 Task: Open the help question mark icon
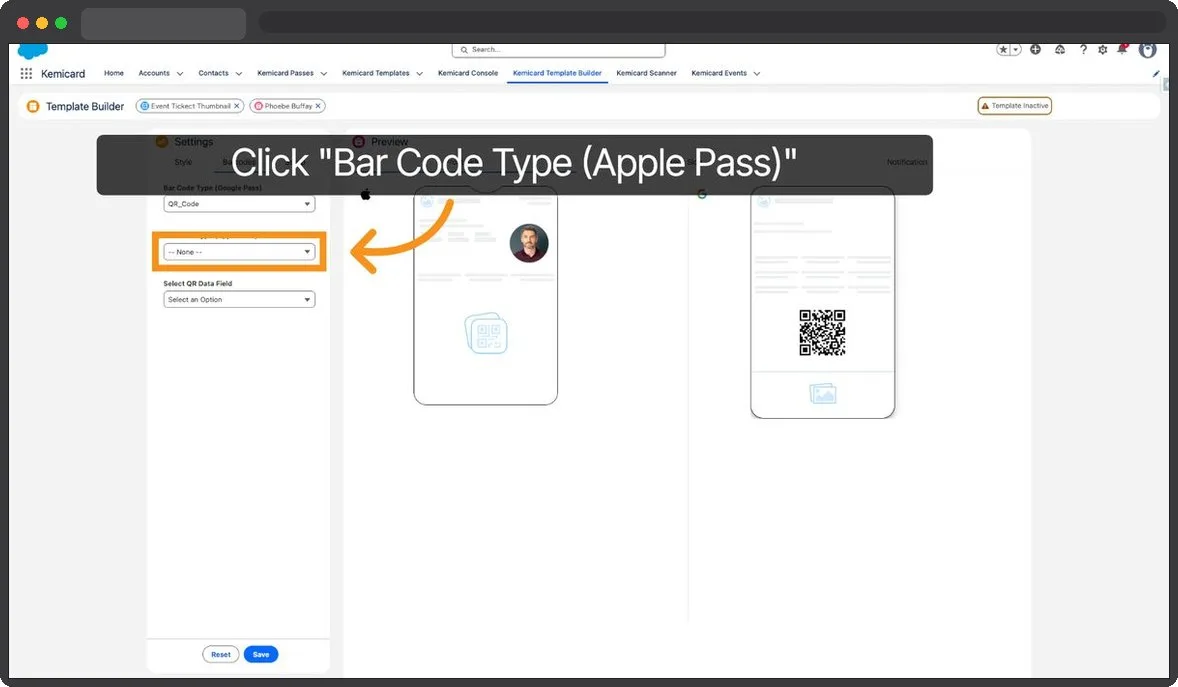click(1083, 50)
